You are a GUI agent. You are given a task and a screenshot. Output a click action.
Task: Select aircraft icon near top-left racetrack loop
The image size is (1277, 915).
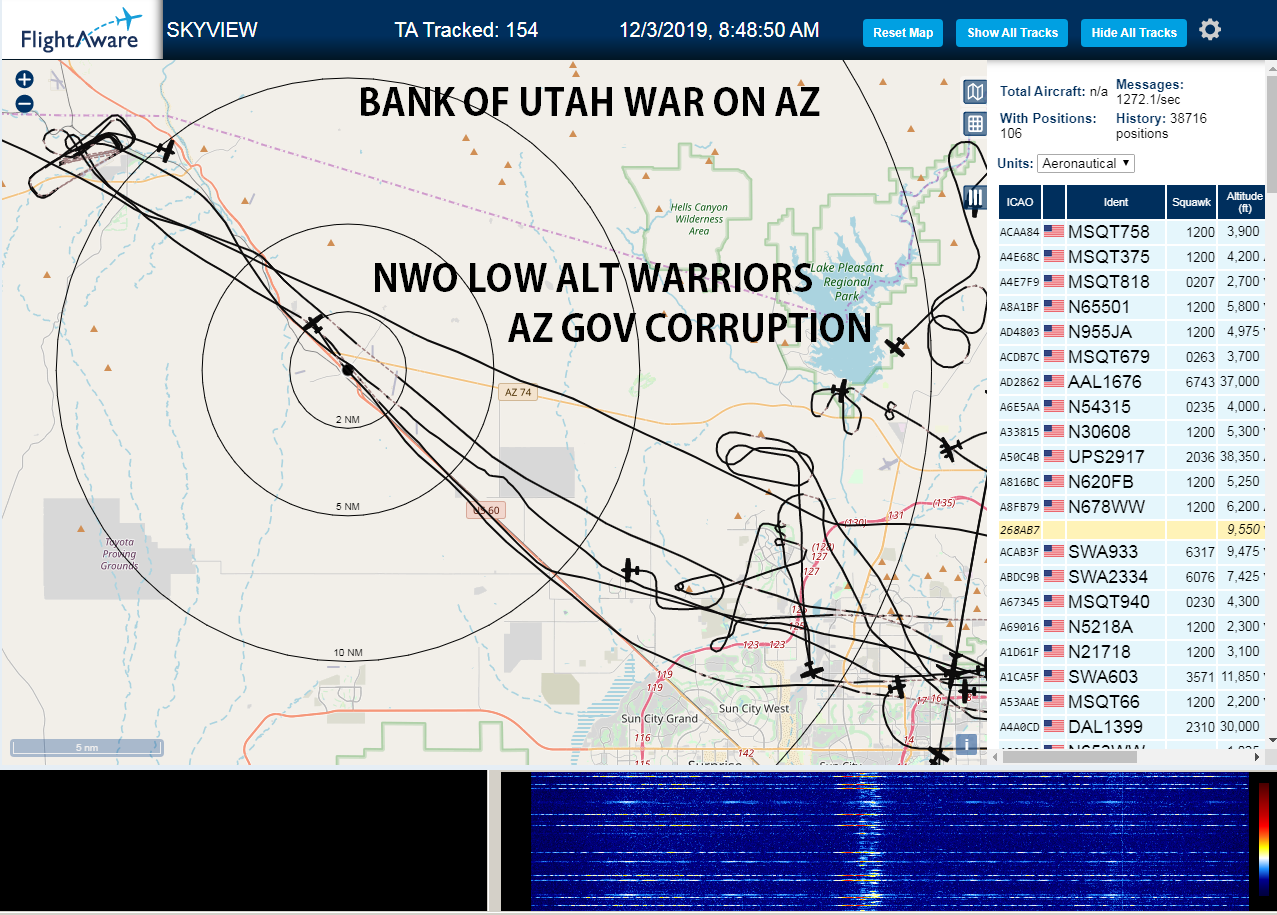(x=166, y=149)
